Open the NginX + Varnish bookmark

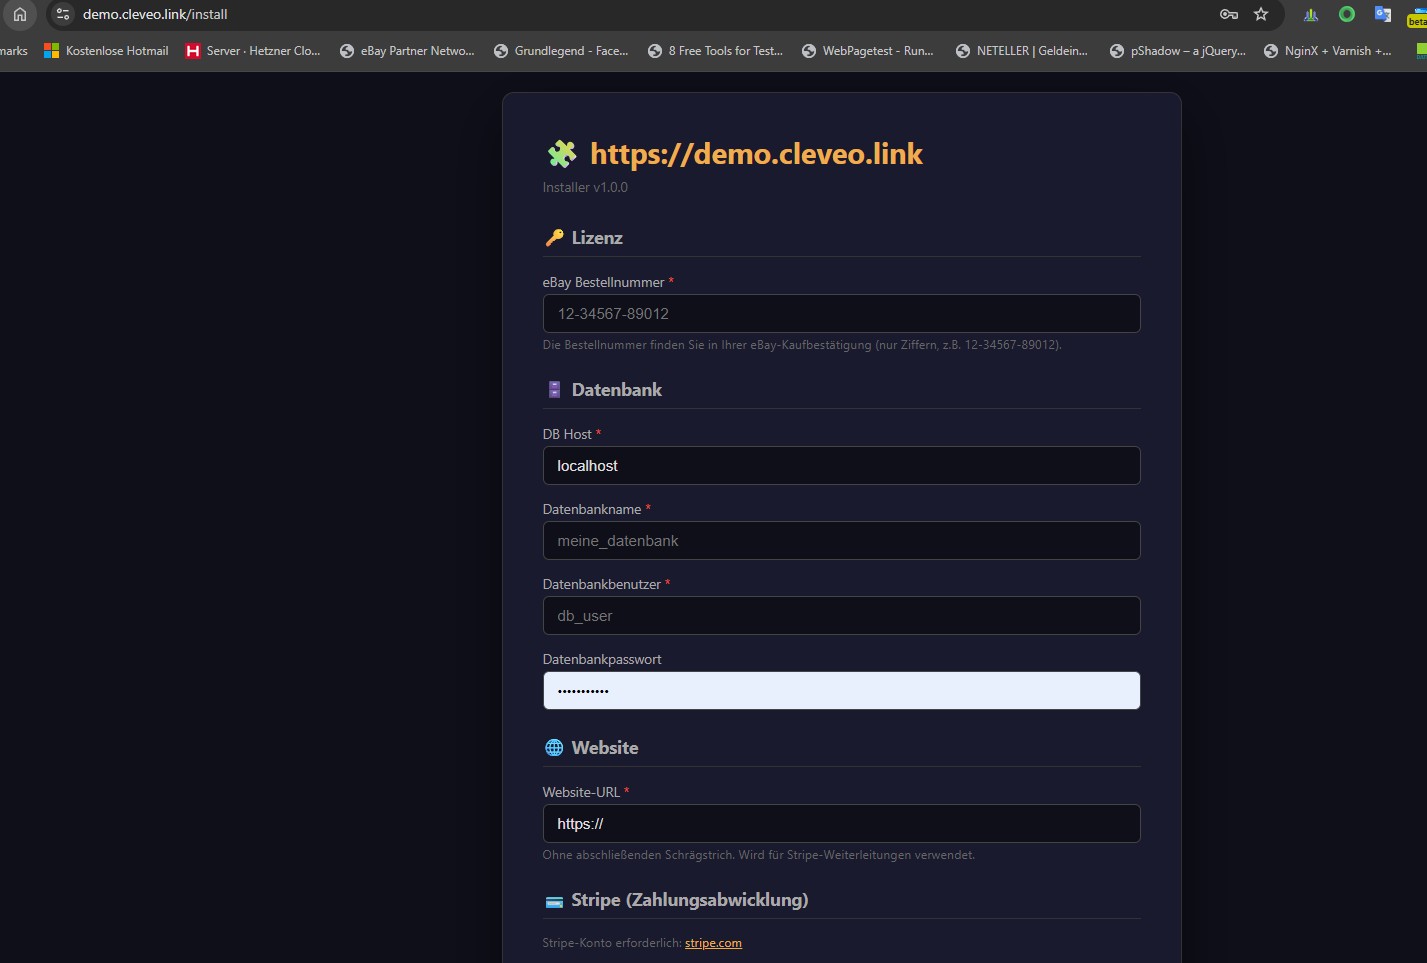point(1328,51)
